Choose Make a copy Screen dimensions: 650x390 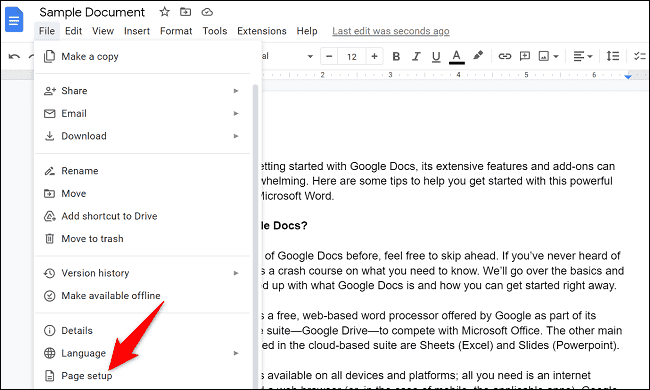pyautogui.click(x=143, y=56)
